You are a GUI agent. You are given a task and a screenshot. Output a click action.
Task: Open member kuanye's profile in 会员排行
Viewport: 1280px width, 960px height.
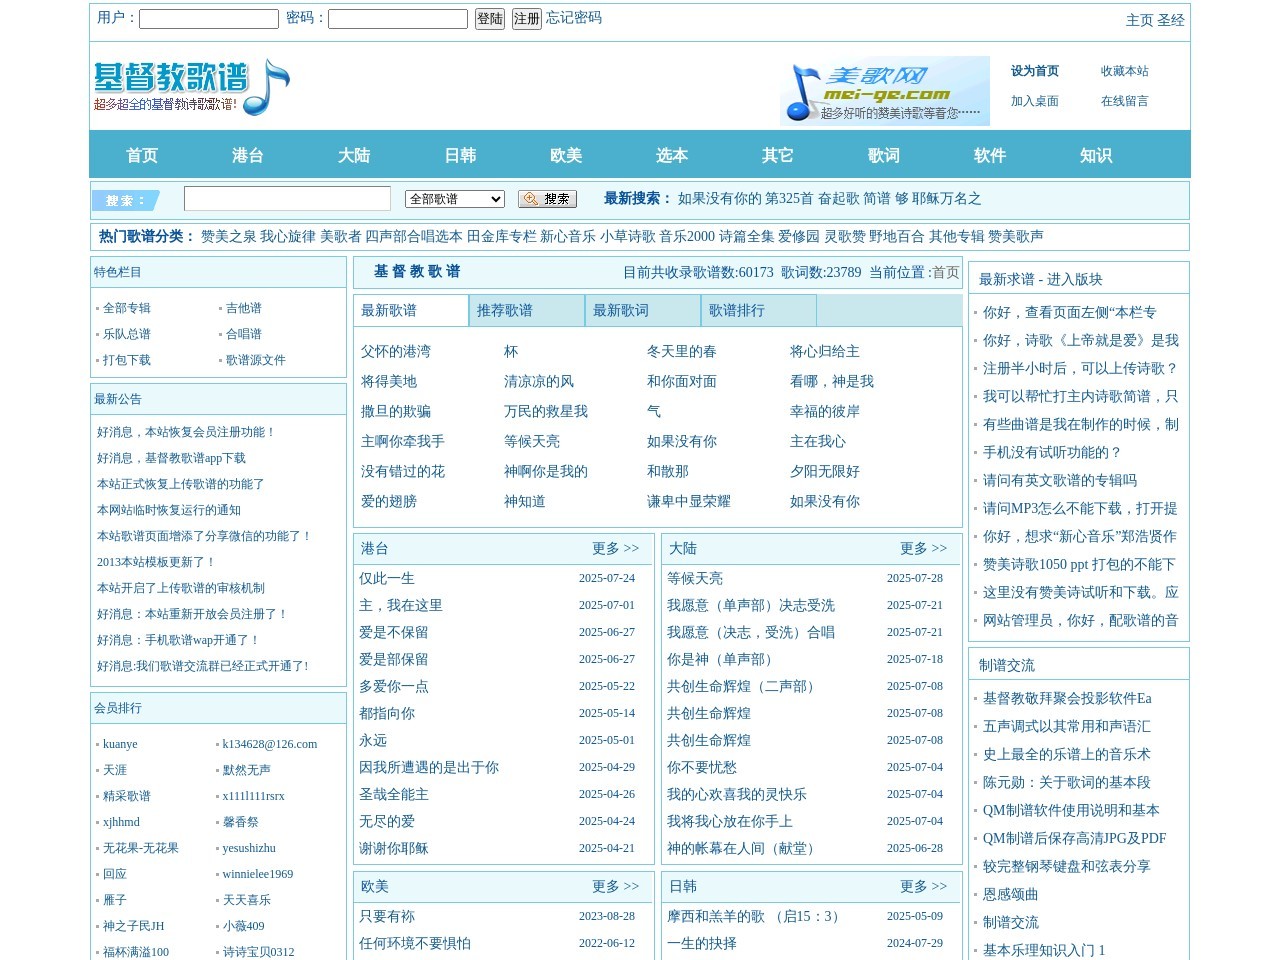(119, 744)
